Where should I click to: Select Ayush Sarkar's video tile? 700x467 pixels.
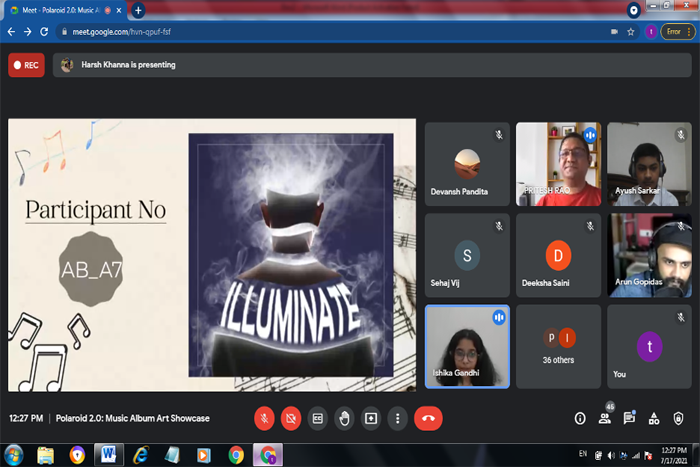click(650, 164)
